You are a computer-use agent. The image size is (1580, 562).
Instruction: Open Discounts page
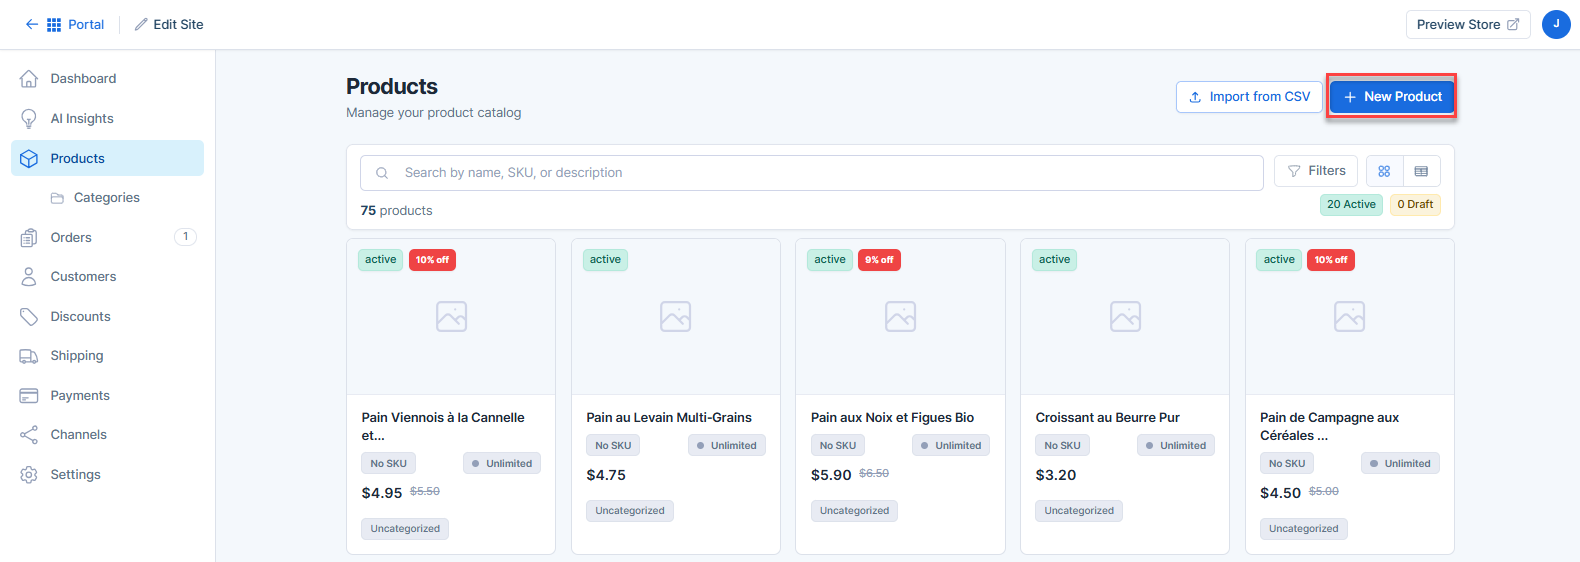[x=107, y=316]
